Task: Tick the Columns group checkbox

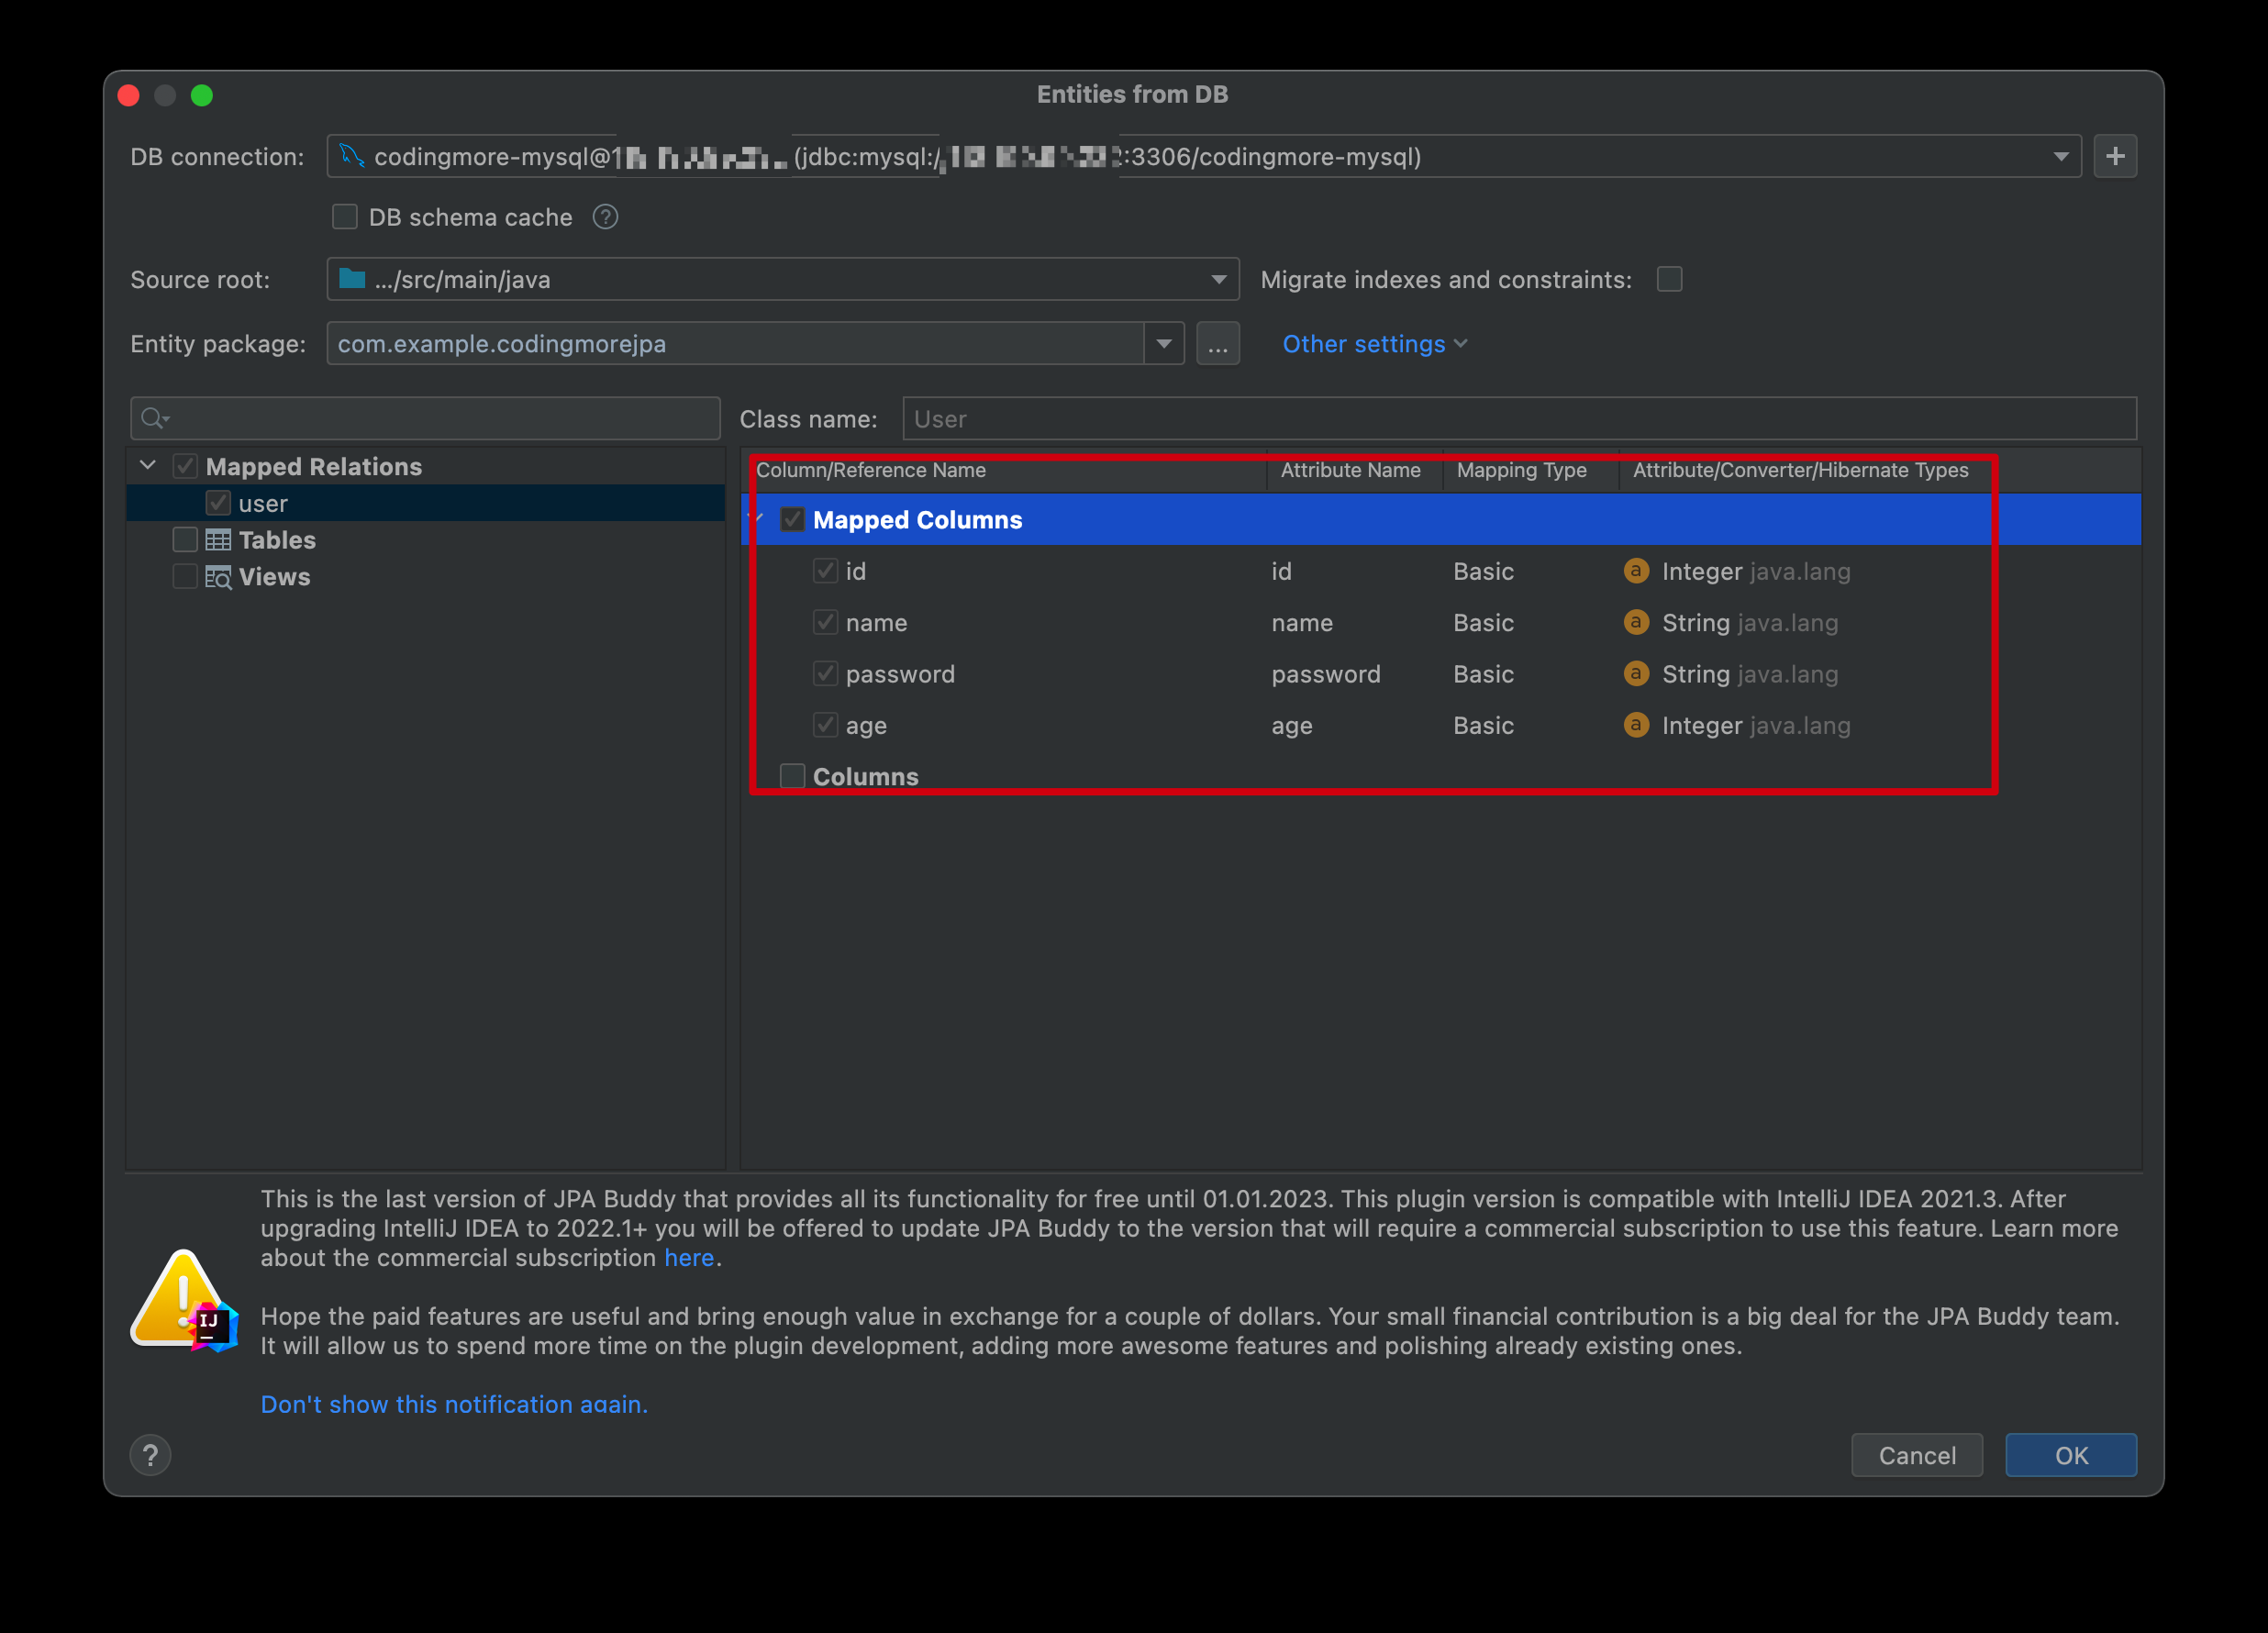Action: pyautogui.click(x=792, y=776)
